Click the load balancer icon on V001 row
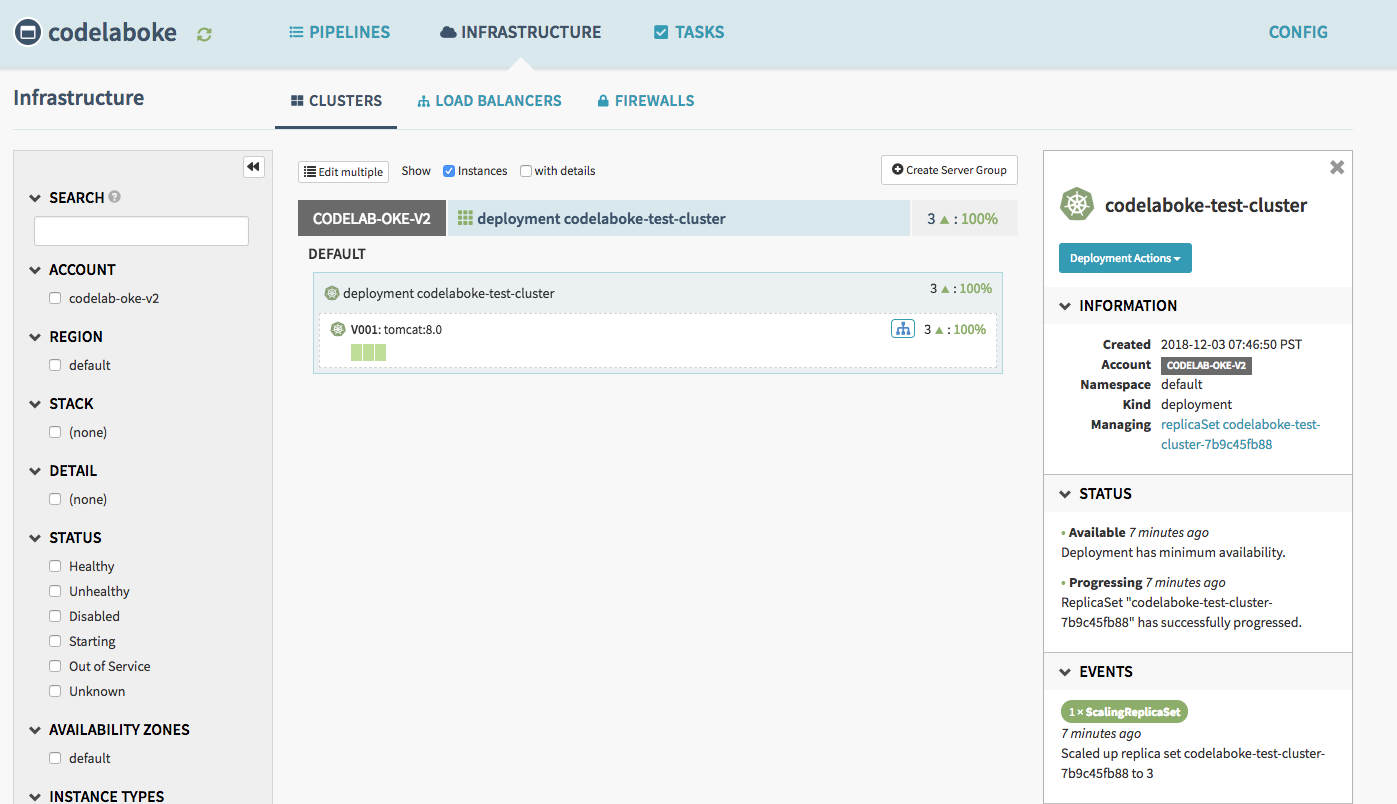The image size is (1397, 804). (x=902, y=329)
